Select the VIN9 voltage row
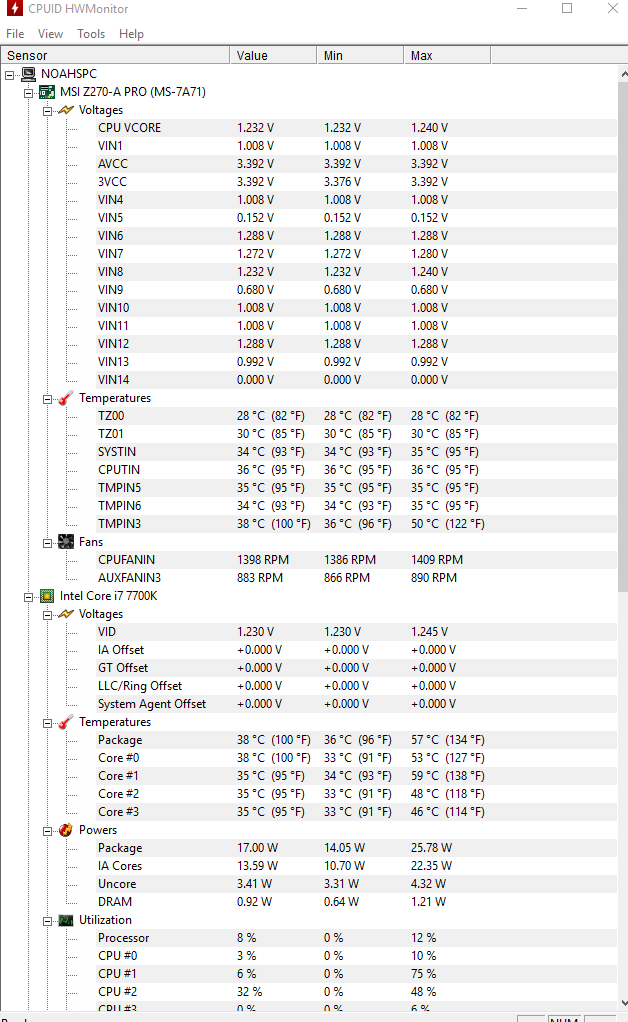This screenshot has height=1022, width=628. click(356, 289)
